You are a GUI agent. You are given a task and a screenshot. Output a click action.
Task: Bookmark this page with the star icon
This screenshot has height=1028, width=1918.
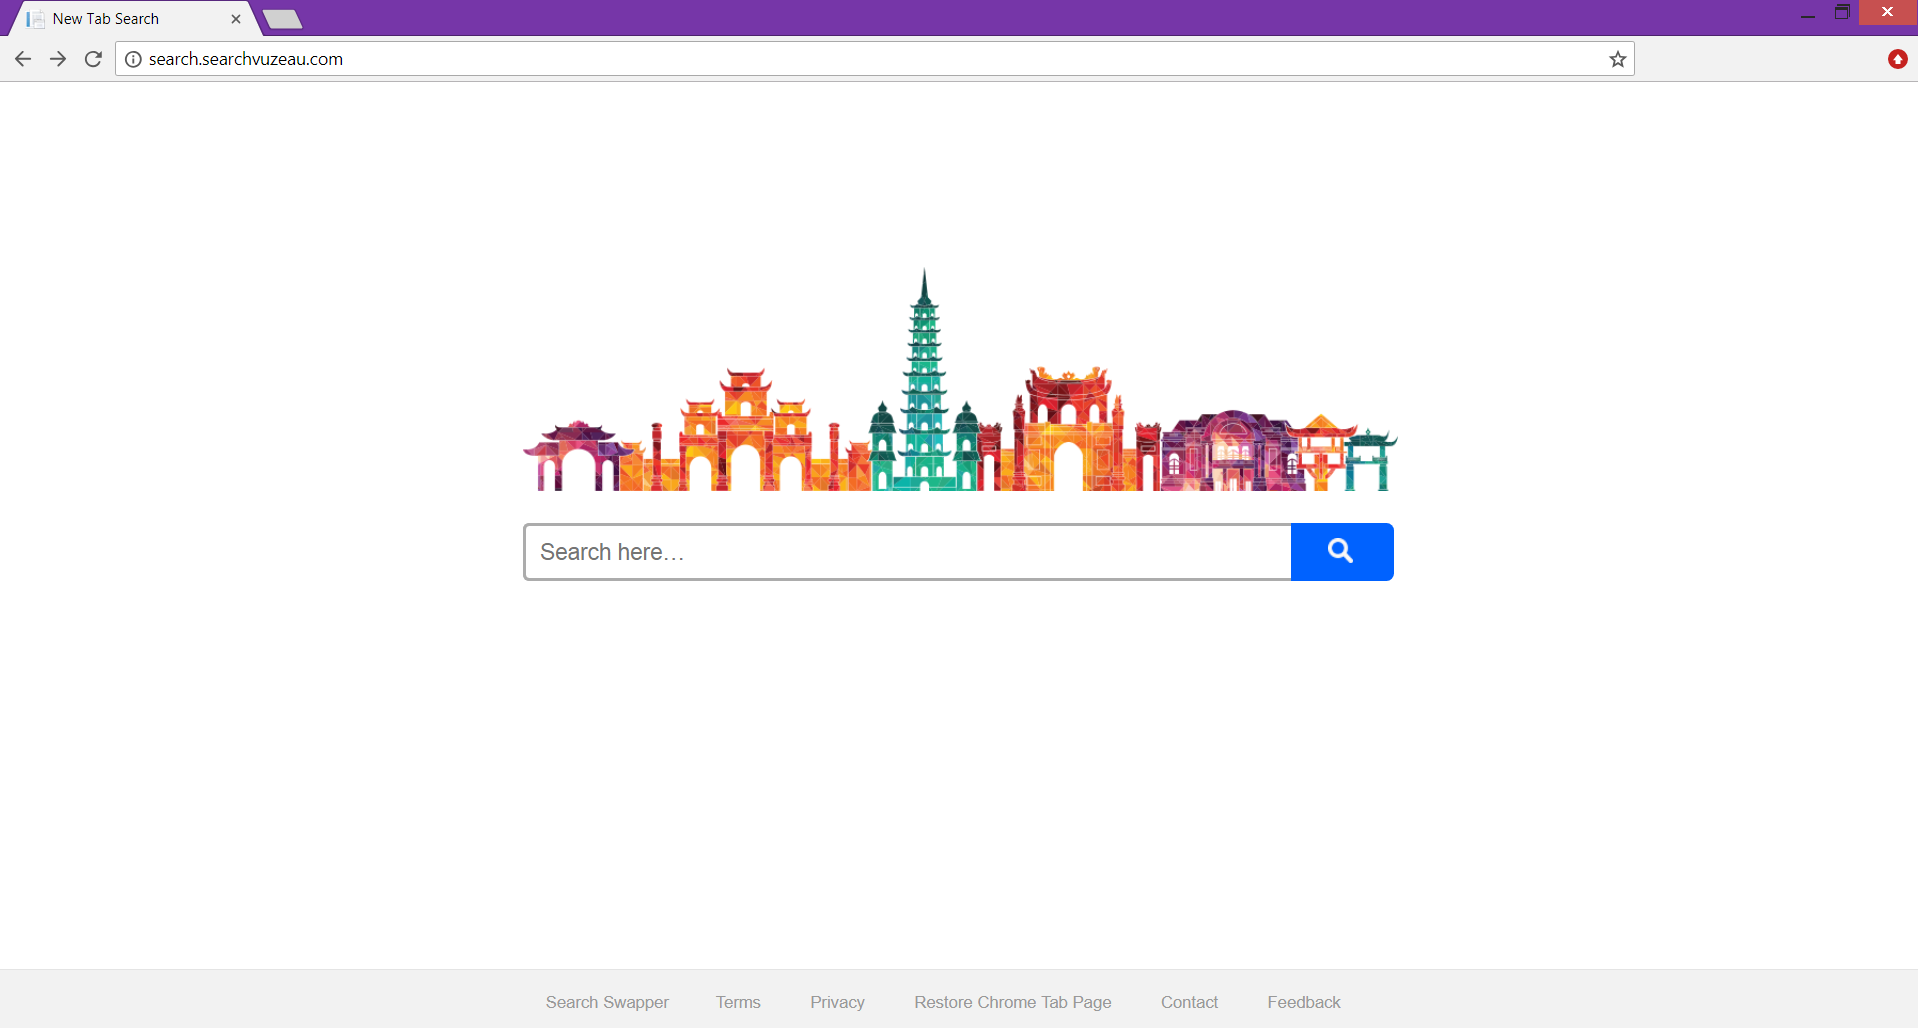(1617, 59)
